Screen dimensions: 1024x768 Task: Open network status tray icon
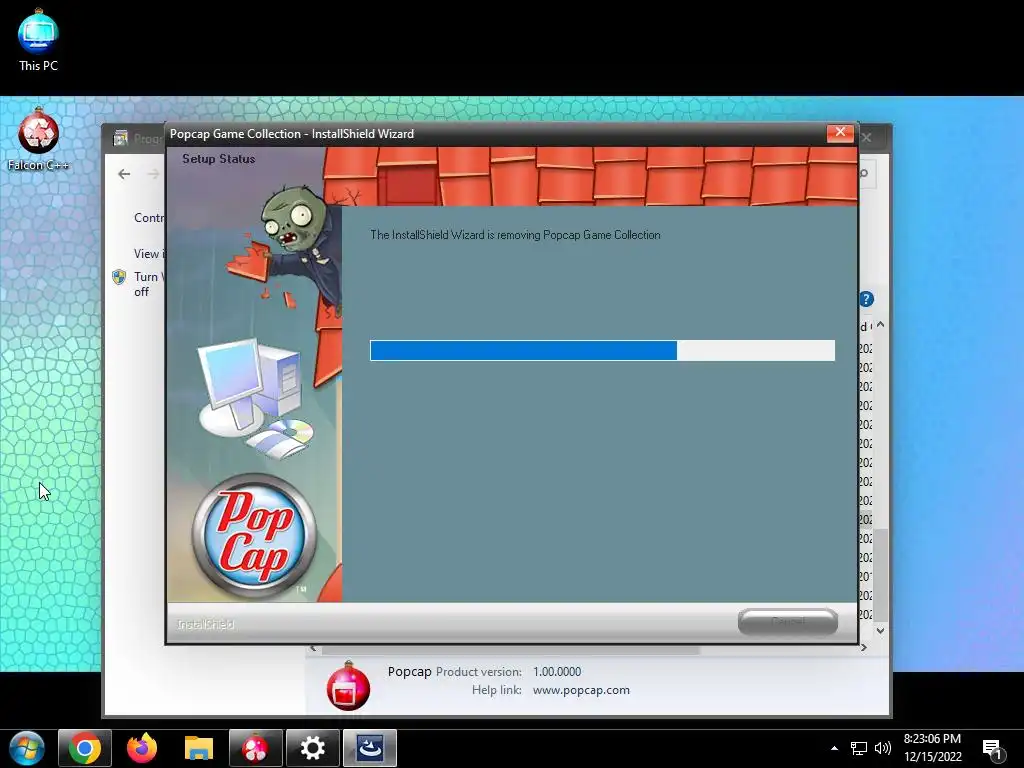(858, 748)
